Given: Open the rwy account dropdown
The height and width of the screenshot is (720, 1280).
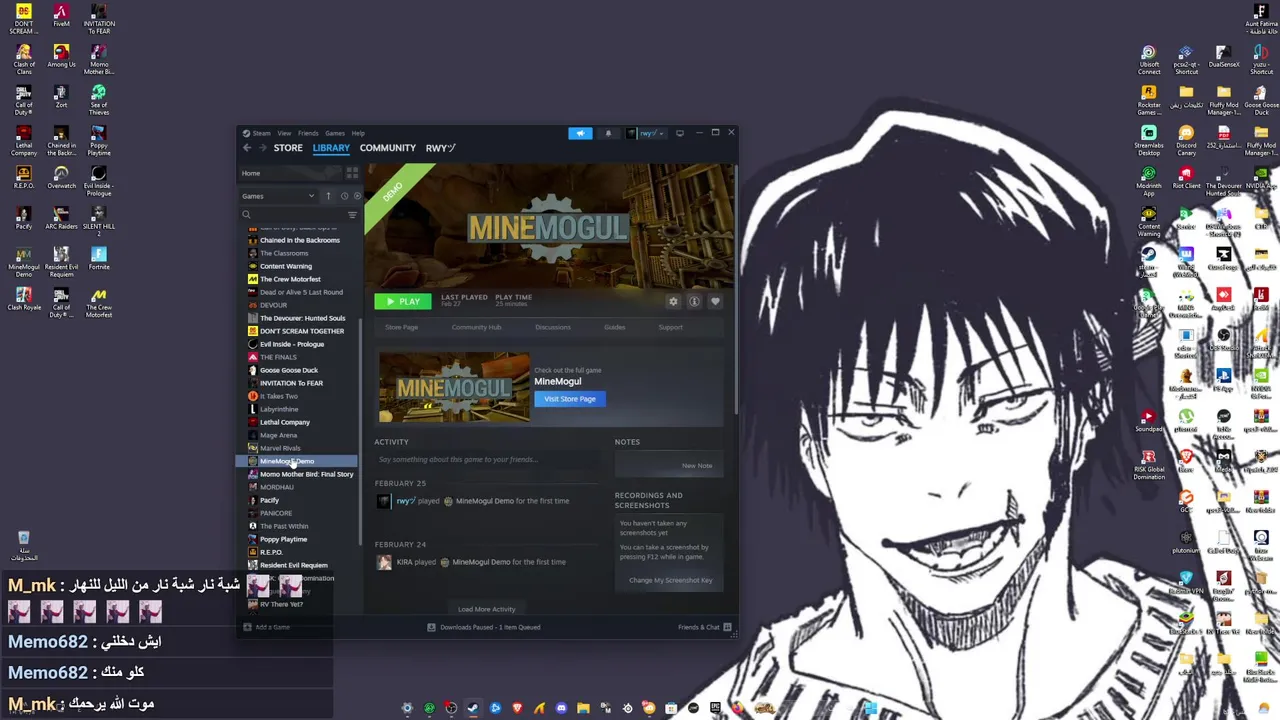Looking at the screenshot, I should click(646, 133).
